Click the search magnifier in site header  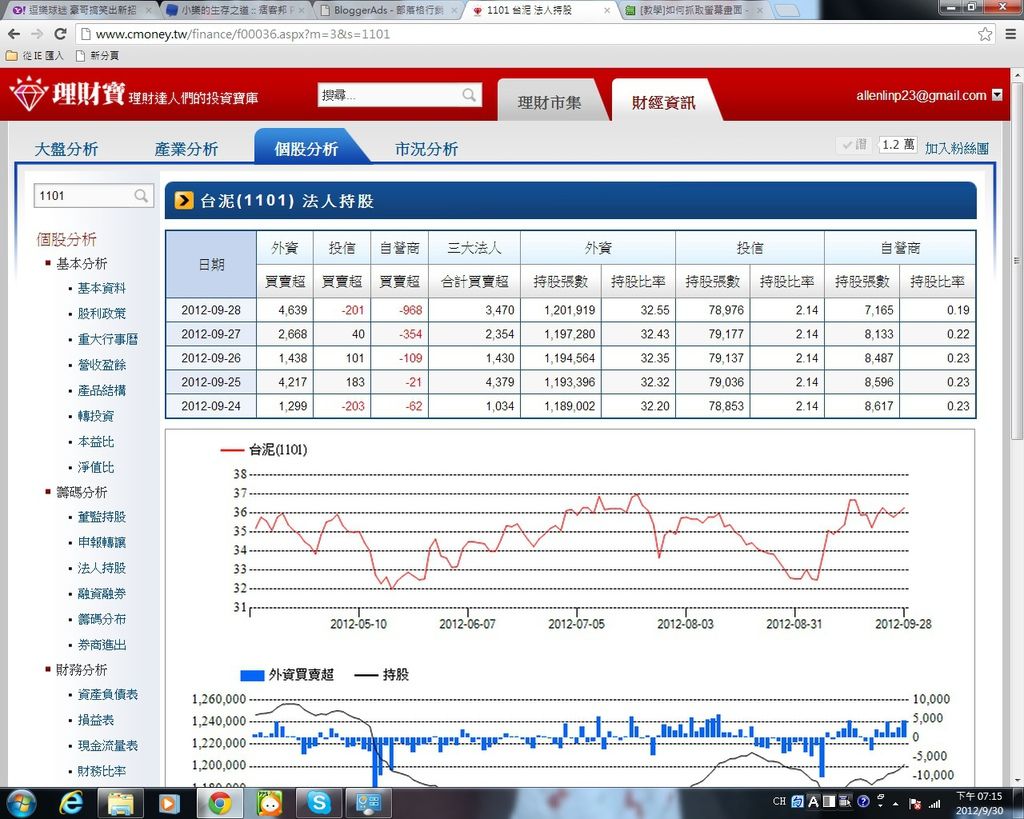coord(469,95)
